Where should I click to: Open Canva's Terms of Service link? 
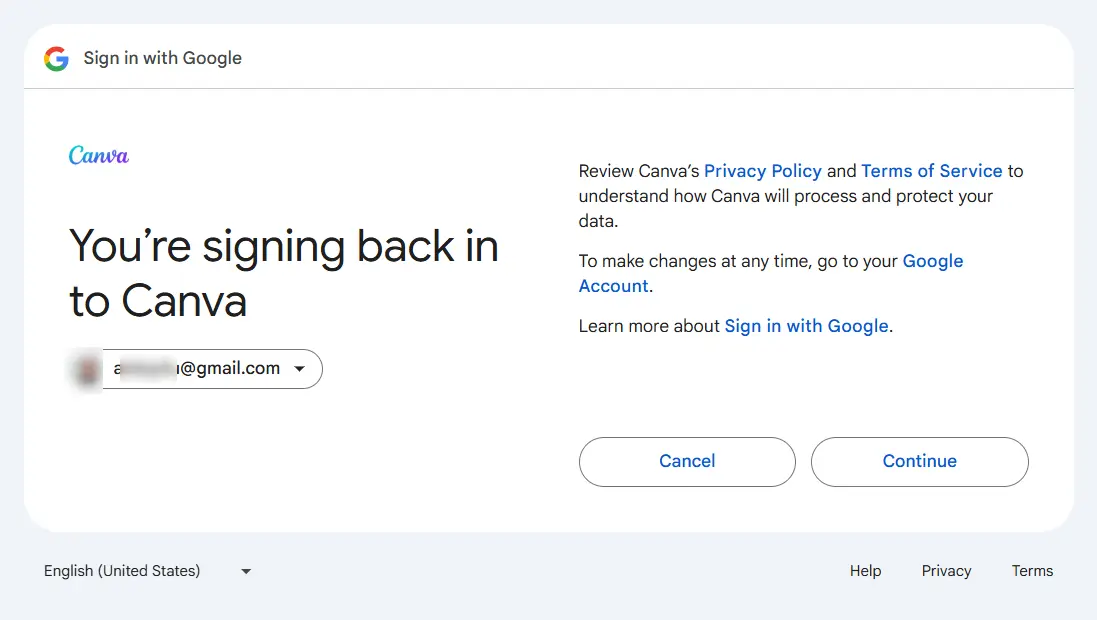[x=931, y=171]
